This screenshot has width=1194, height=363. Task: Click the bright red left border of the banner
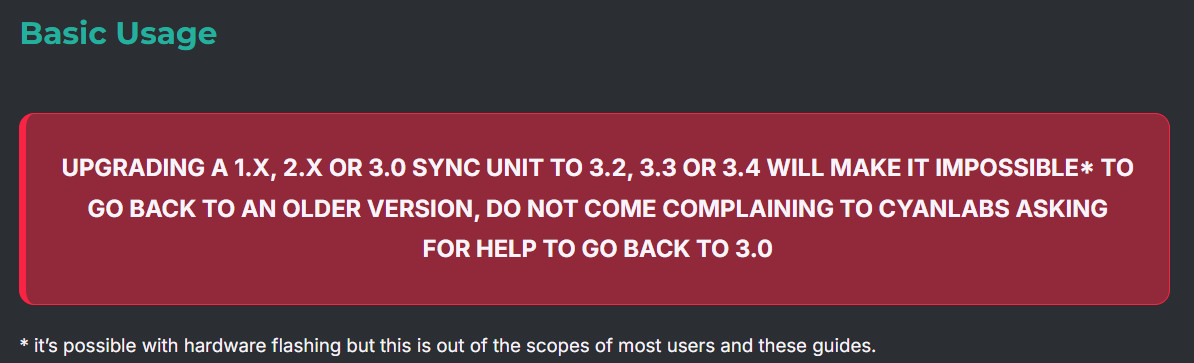coord(22,209)
